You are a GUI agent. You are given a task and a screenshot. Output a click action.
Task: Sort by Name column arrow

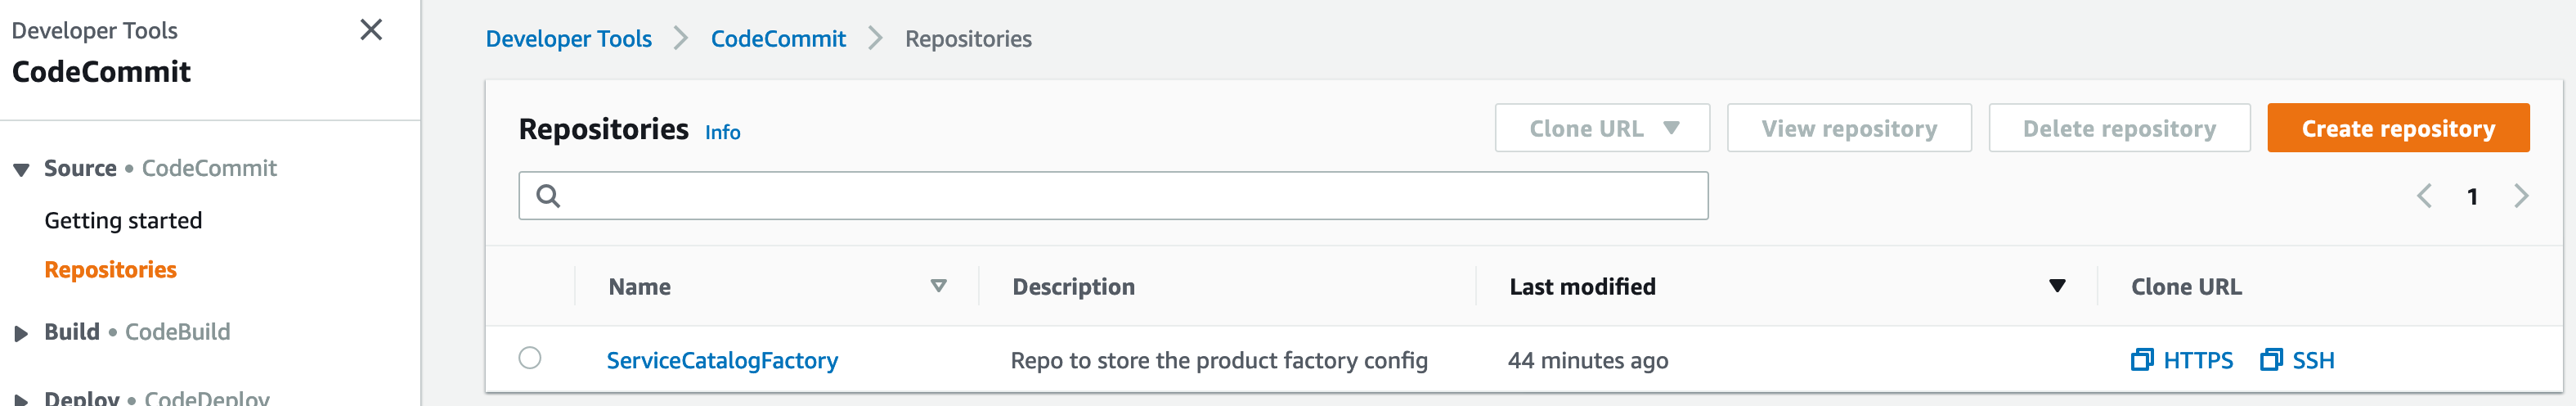coord(938,287)
